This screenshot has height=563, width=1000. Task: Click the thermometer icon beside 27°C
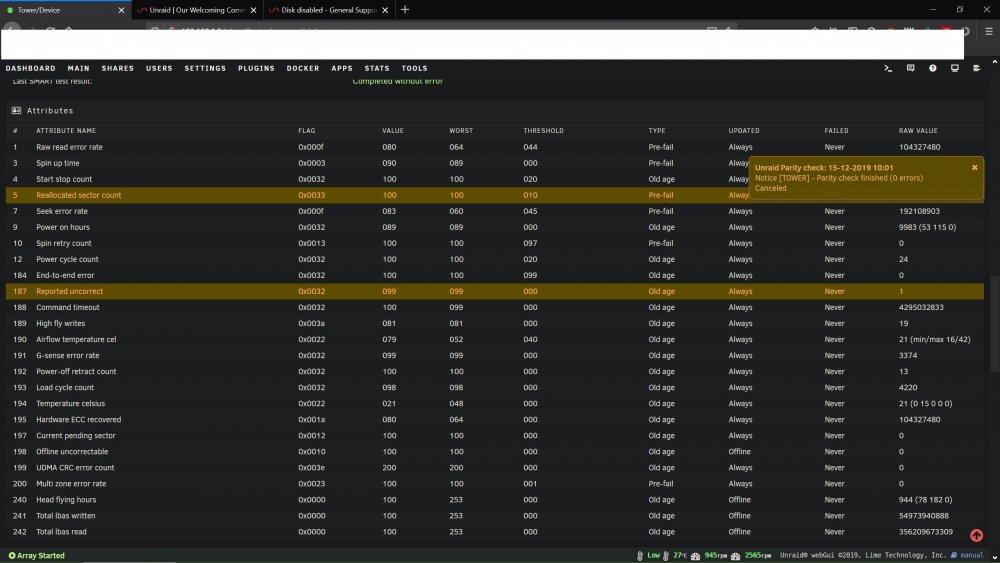click(x=666, y=555)
